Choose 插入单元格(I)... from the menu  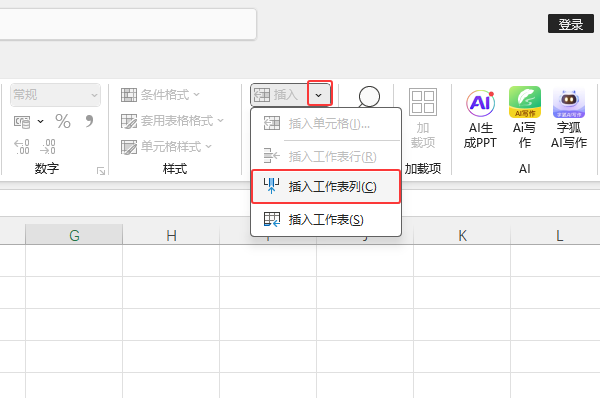[326, 124]
